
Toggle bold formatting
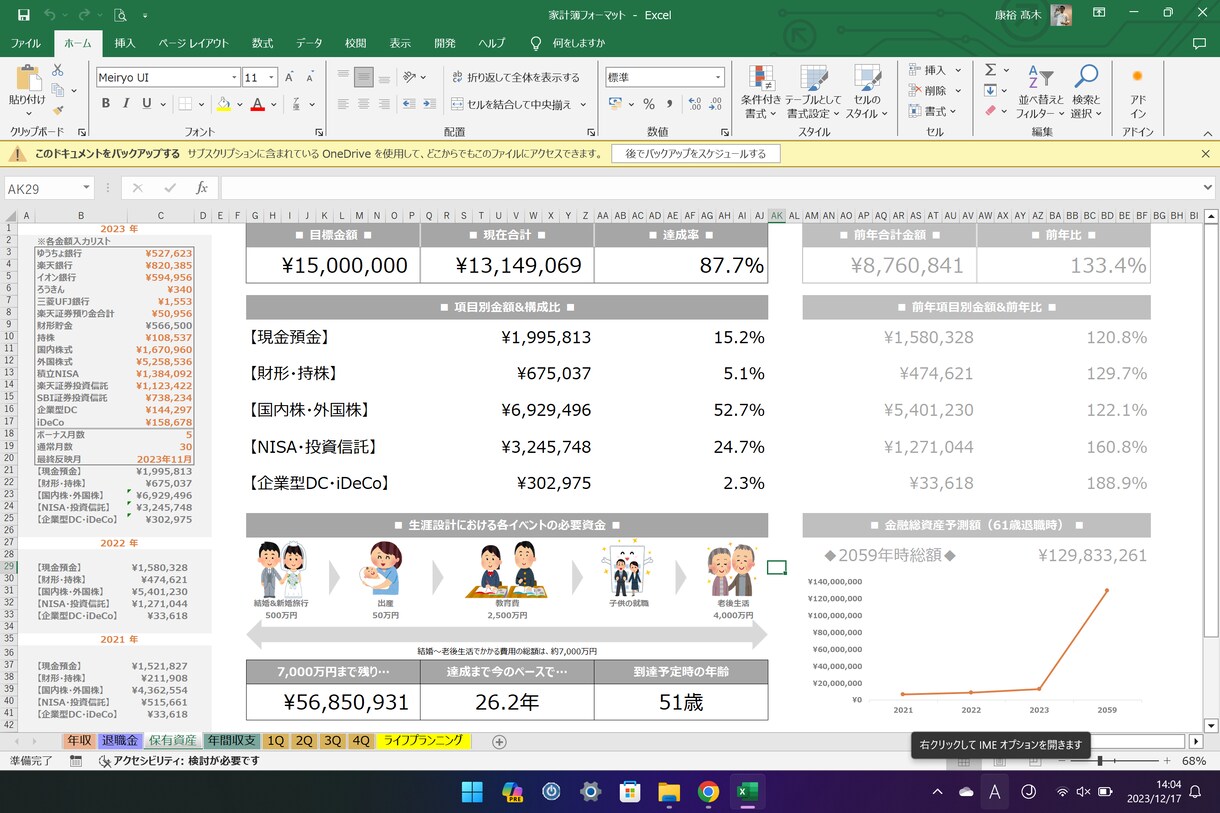click(105, 104)
